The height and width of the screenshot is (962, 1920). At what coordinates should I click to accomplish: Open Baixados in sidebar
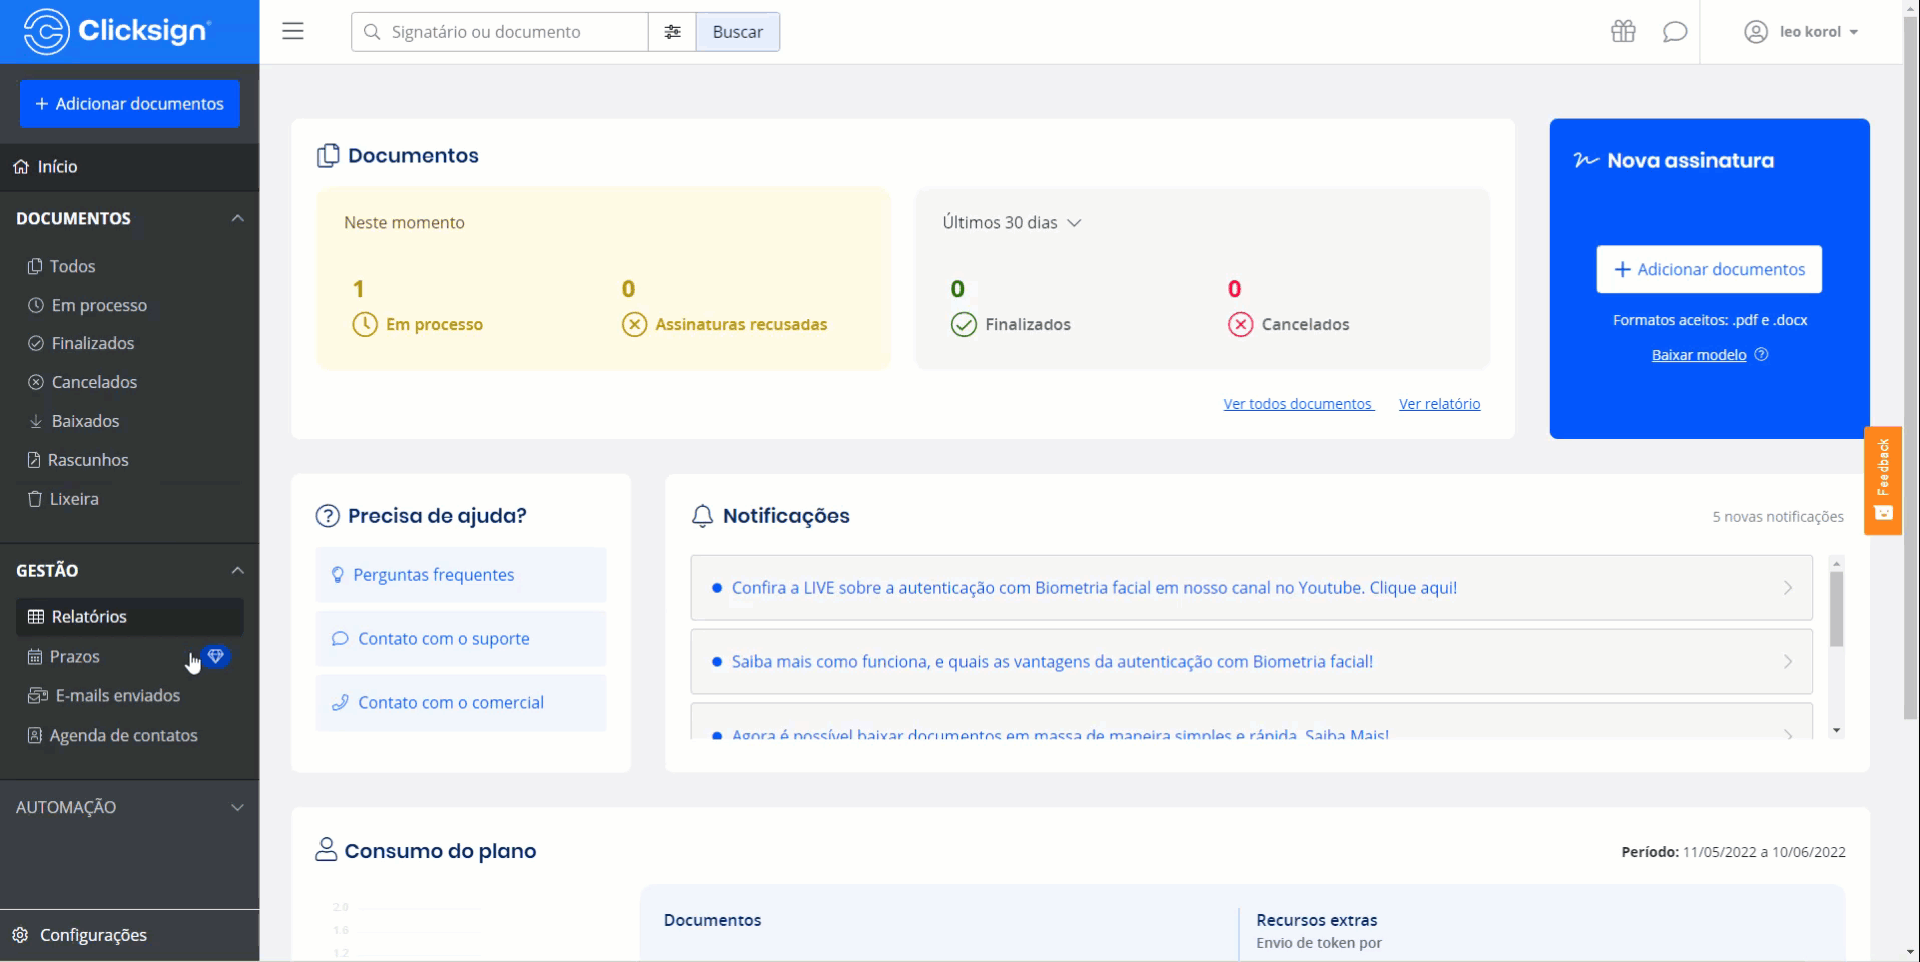coord(130,421)
